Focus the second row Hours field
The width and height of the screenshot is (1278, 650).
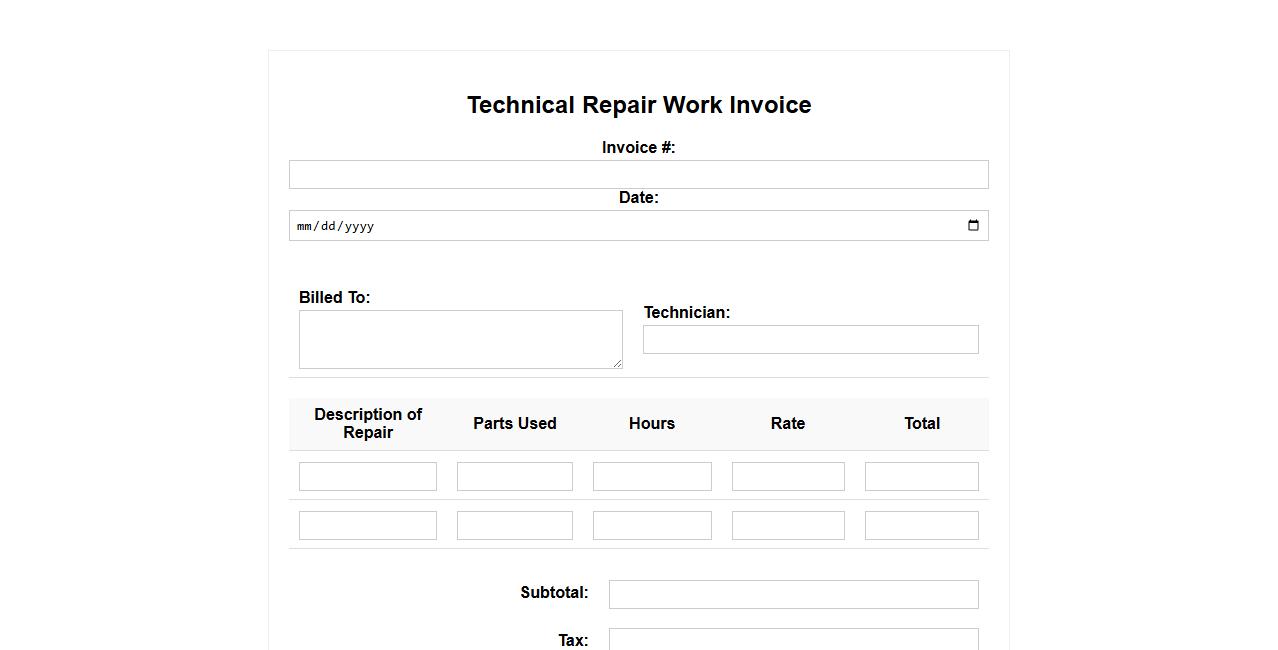point(652,526)
